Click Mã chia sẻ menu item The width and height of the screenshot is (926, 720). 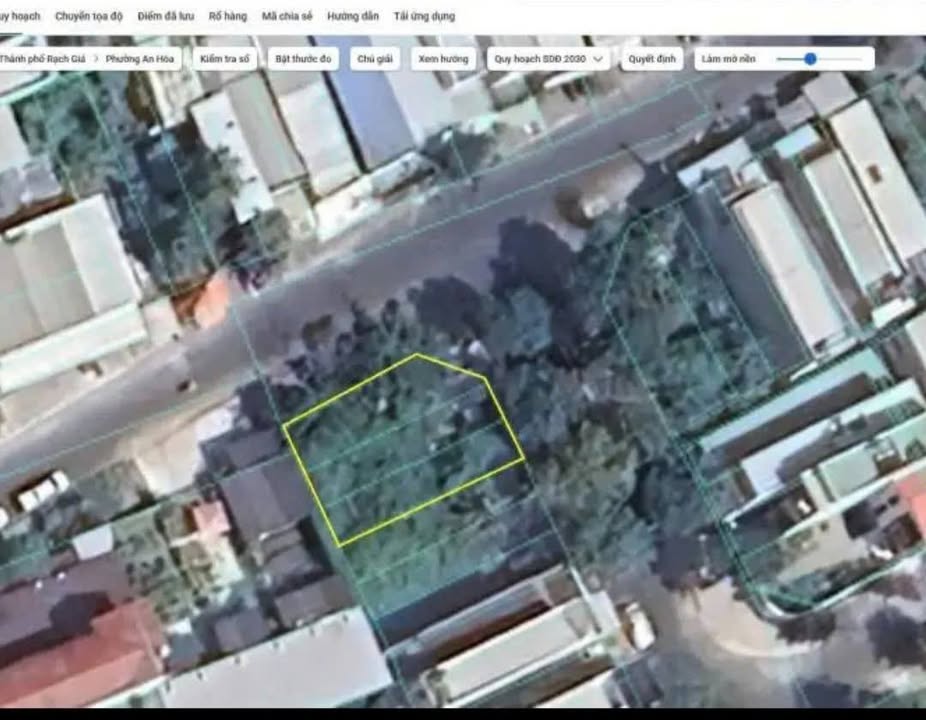(288, 15)
